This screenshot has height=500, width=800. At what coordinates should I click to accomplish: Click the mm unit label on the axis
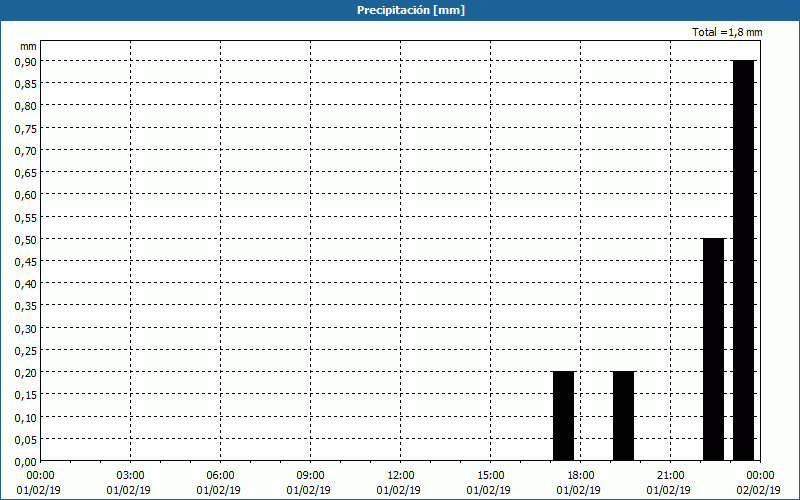pyautogui.click(x=28, y=46)
